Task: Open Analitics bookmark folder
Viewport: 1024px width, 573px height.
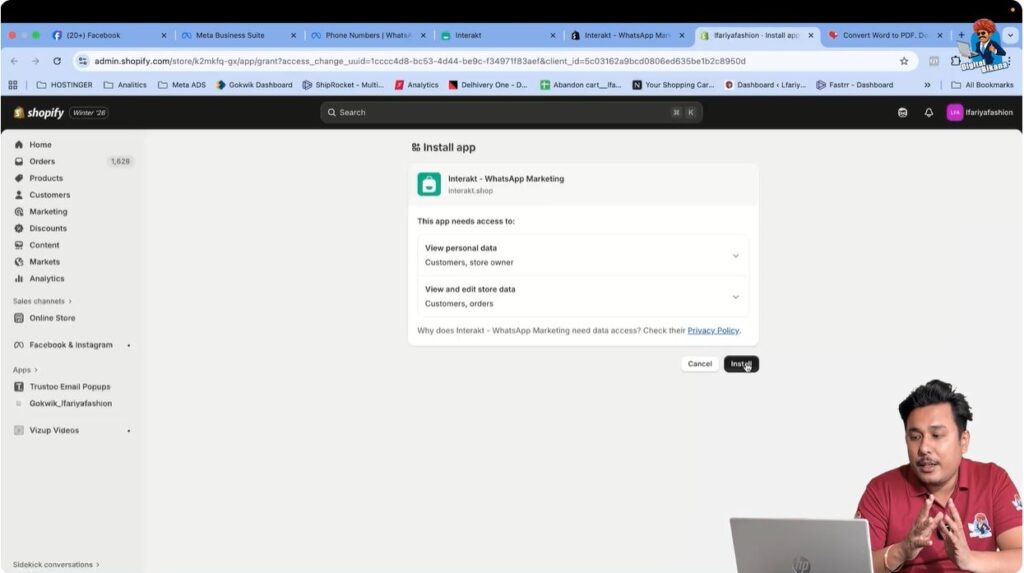Action: click(x=125, y=85)
